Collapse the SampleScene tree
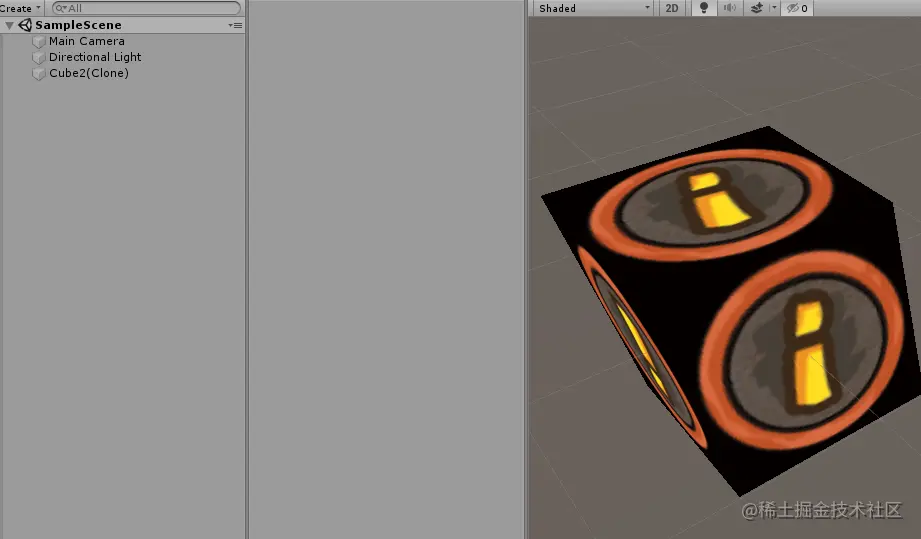 pyautogui.click(x=9, y=25)
